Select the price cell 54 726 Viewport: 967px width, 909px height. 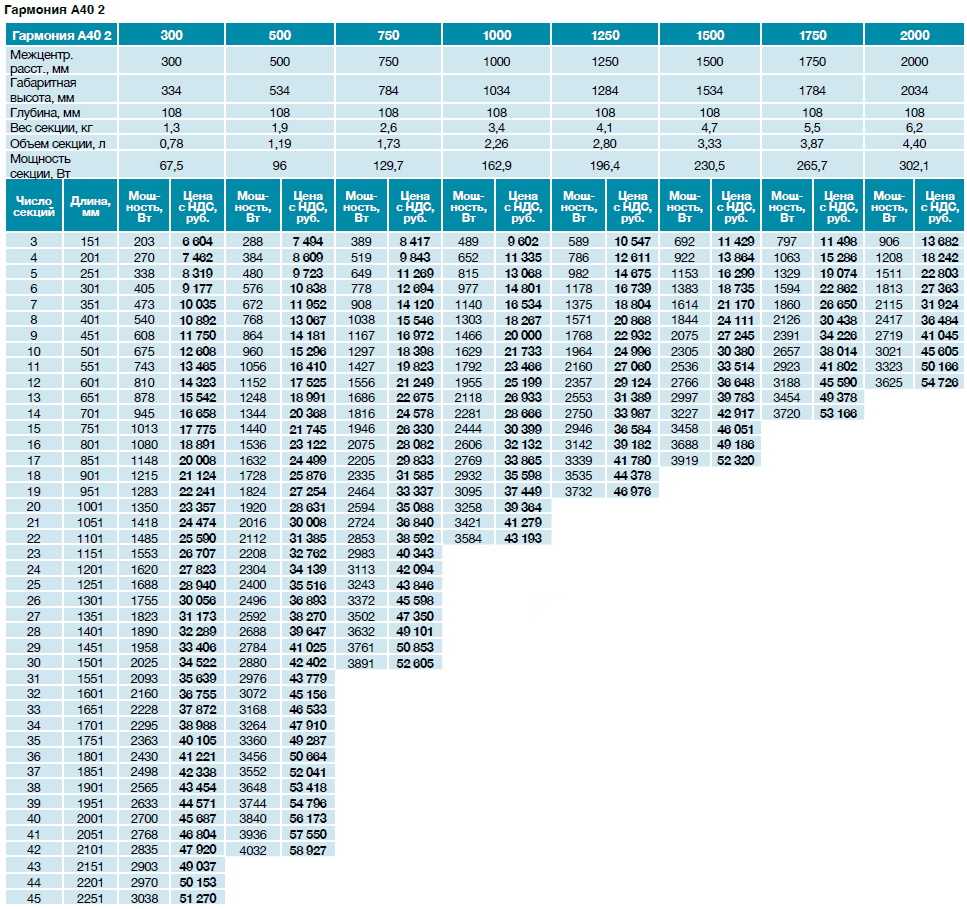pos(940,382)
